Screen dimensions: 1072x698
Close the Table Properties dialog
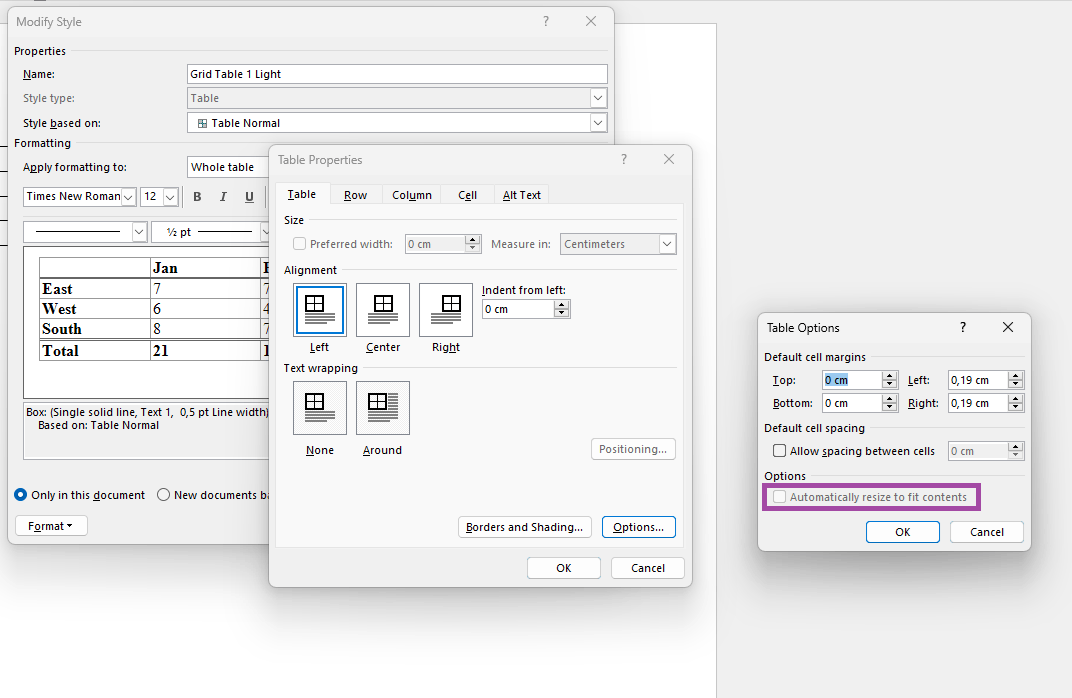click(x=669, y=159)
